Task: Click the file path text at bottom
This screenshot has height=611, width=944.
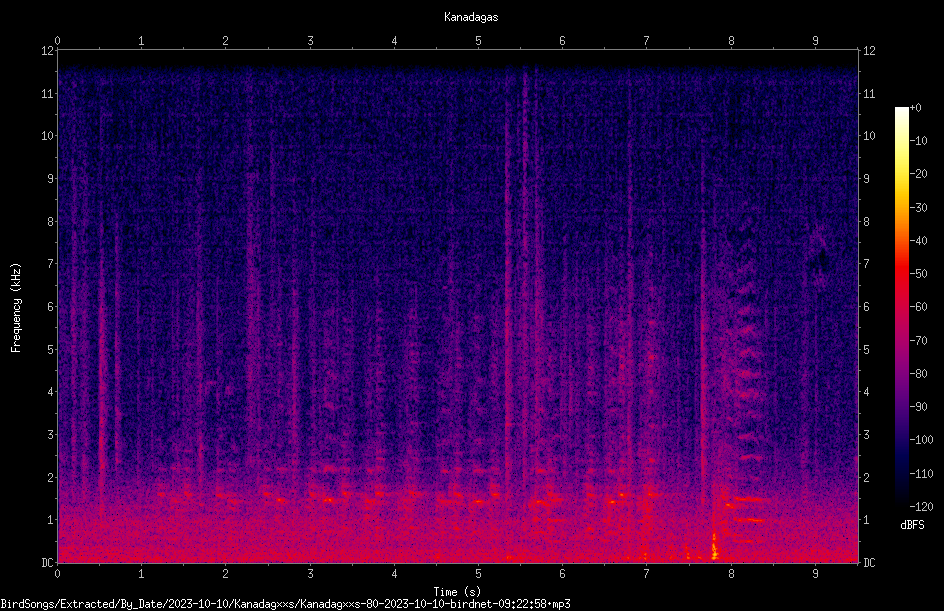Action: pos(285,604)
